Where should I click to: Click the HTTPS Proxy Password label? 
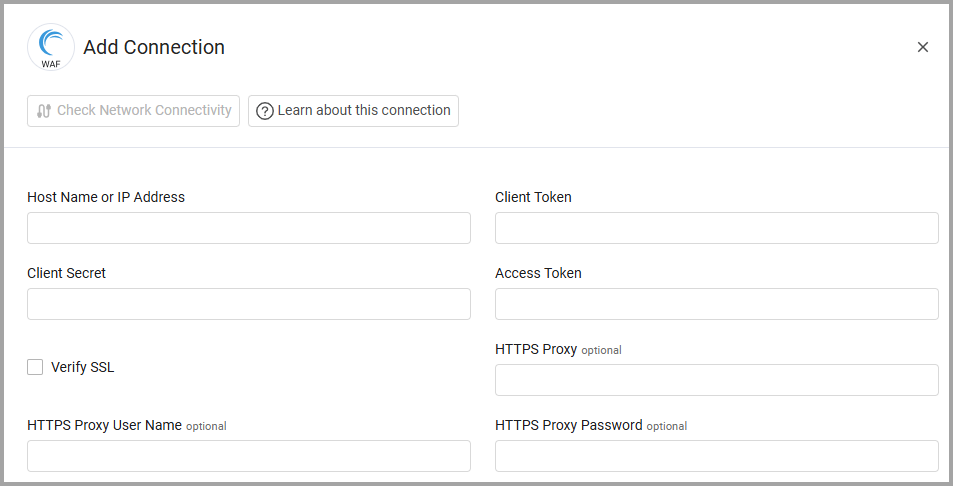tap(568, 425)
